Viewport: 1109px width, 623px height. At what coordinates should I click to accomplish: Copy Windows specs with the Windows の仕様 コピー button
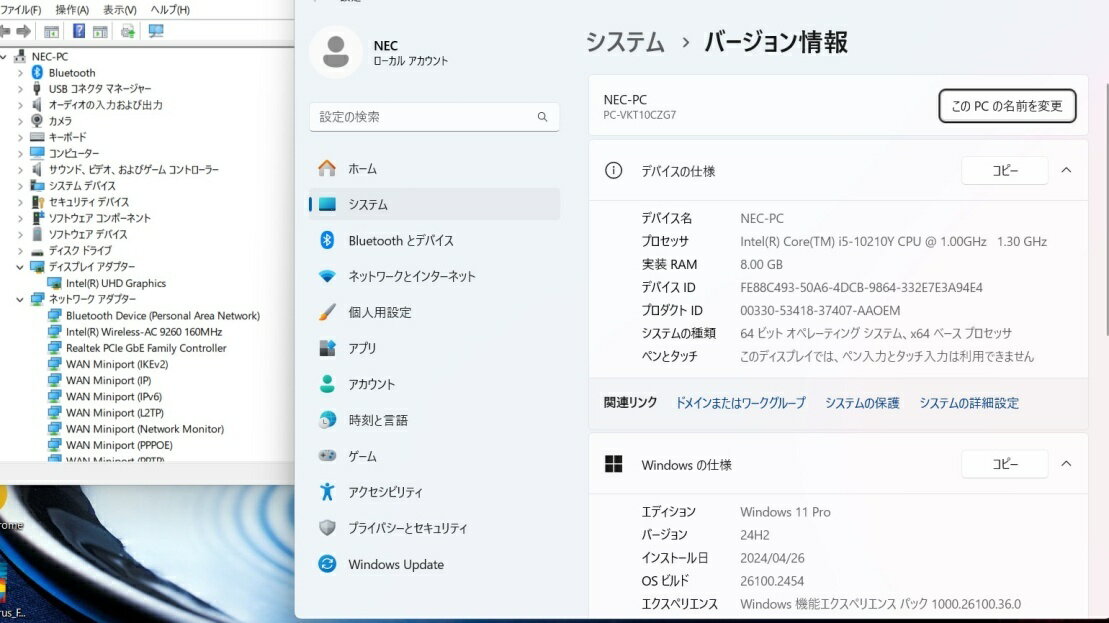(x=1005, y=464)
